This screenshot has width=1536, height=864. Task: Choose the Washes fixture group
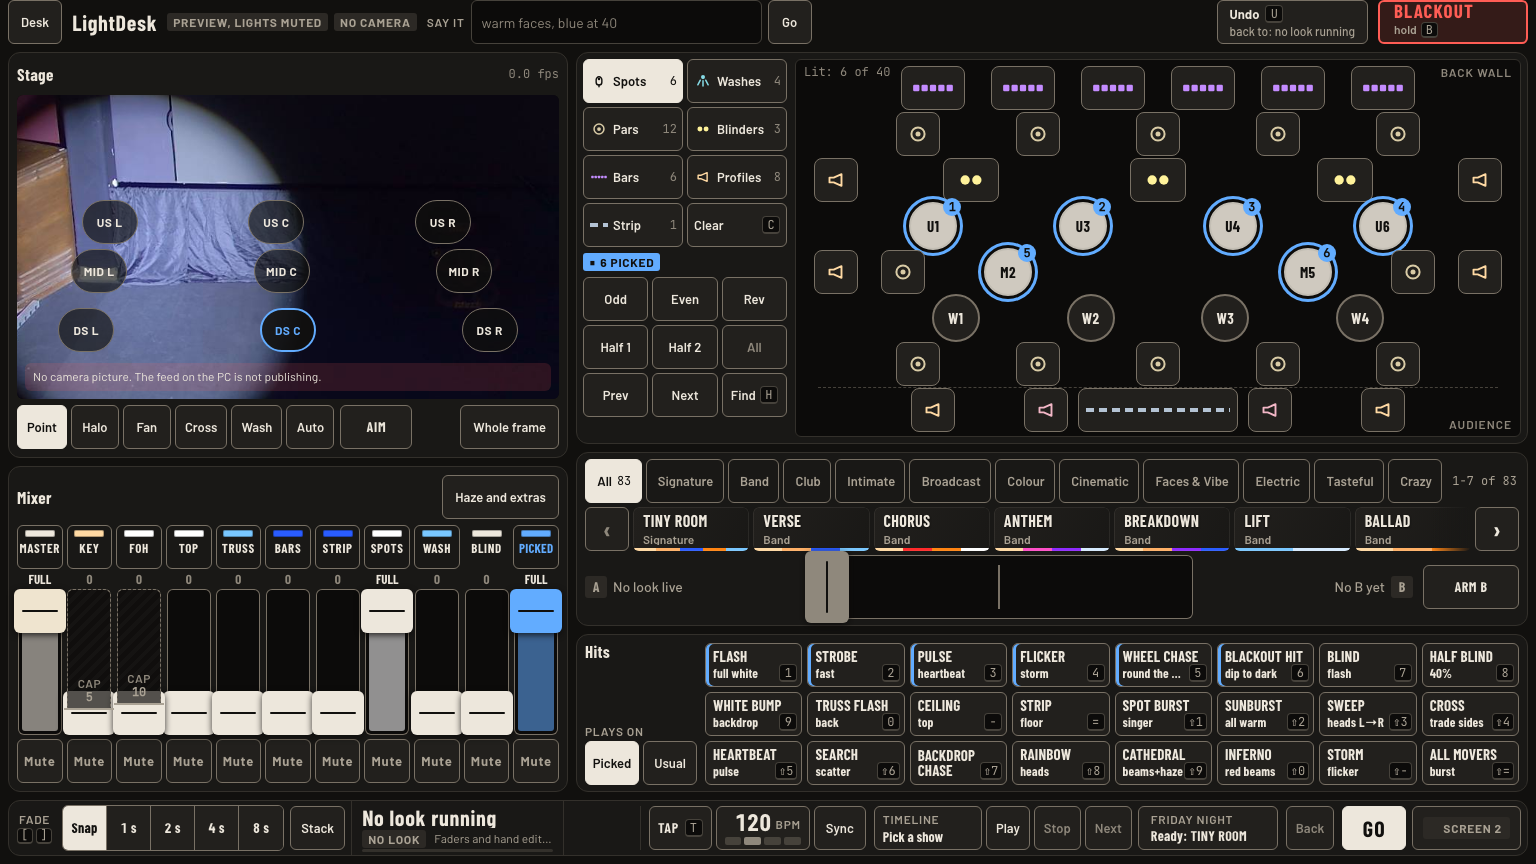click(x=737, y=81)
